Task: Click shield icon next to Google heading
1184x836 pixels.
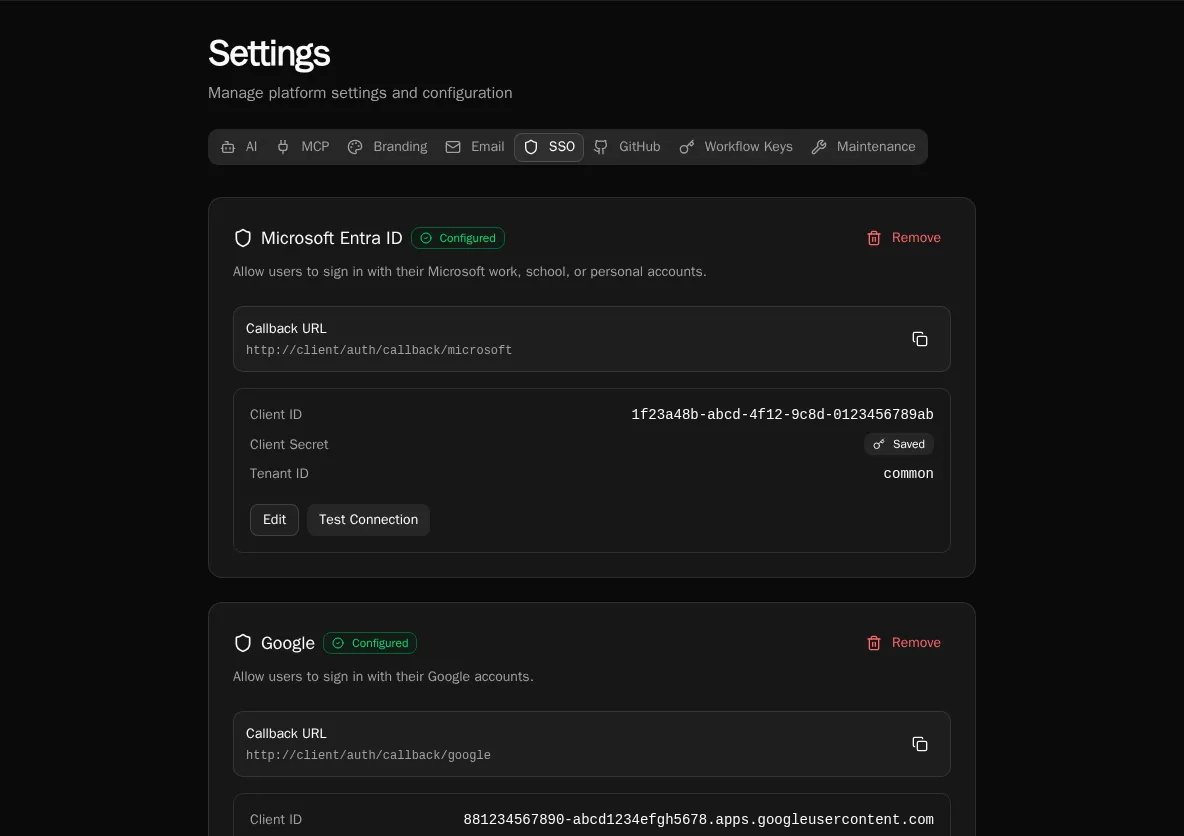Action: click(243, 643)
